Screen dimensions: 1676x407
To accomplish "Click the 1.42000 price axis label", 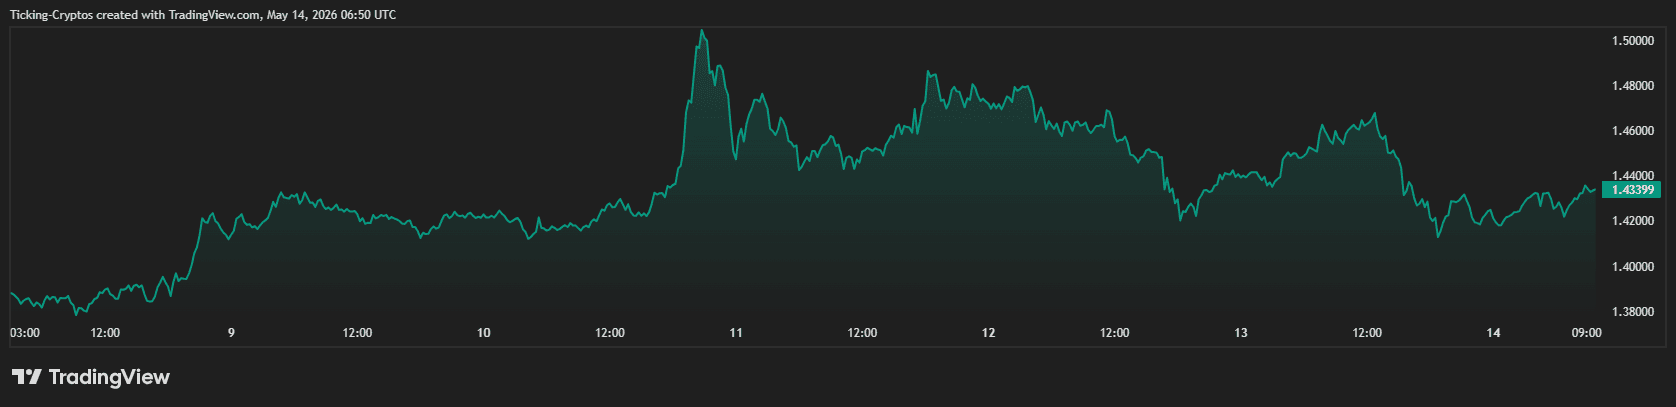I will [1632, 221].
